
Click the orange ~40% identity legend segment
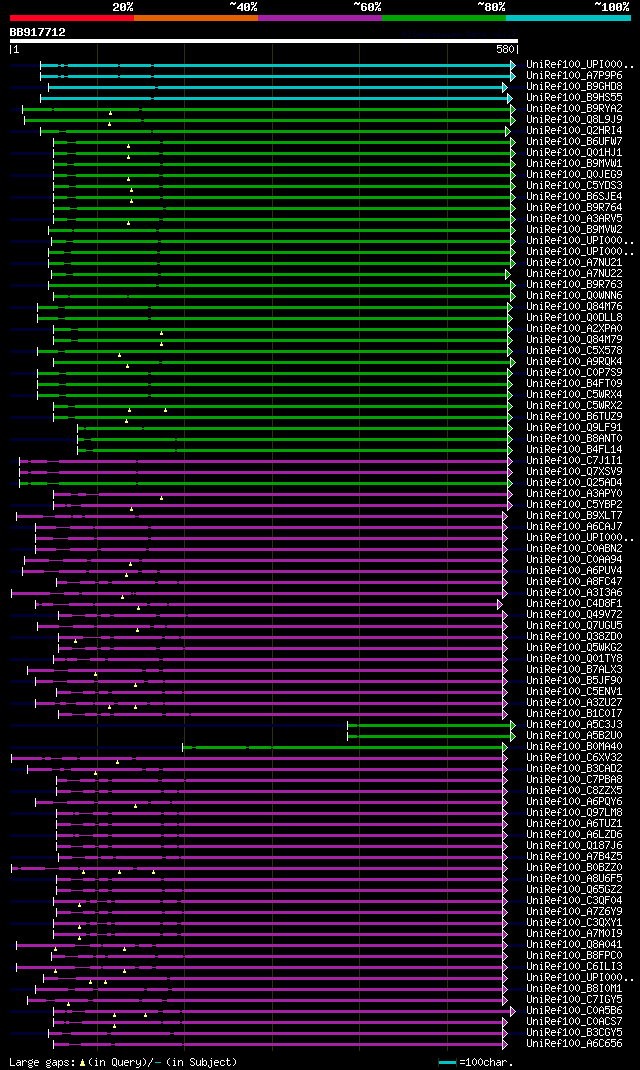tap(196, 17)
